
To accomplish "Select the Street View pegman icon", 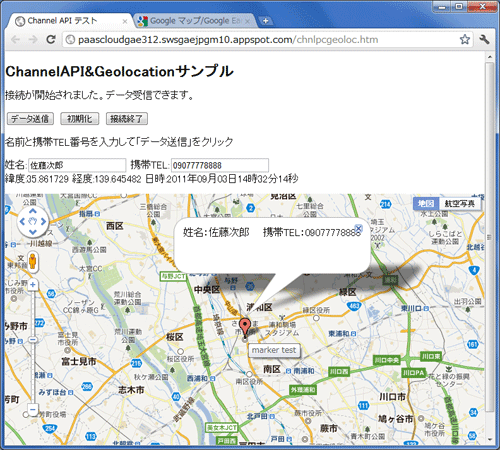I will click(32, 261).
